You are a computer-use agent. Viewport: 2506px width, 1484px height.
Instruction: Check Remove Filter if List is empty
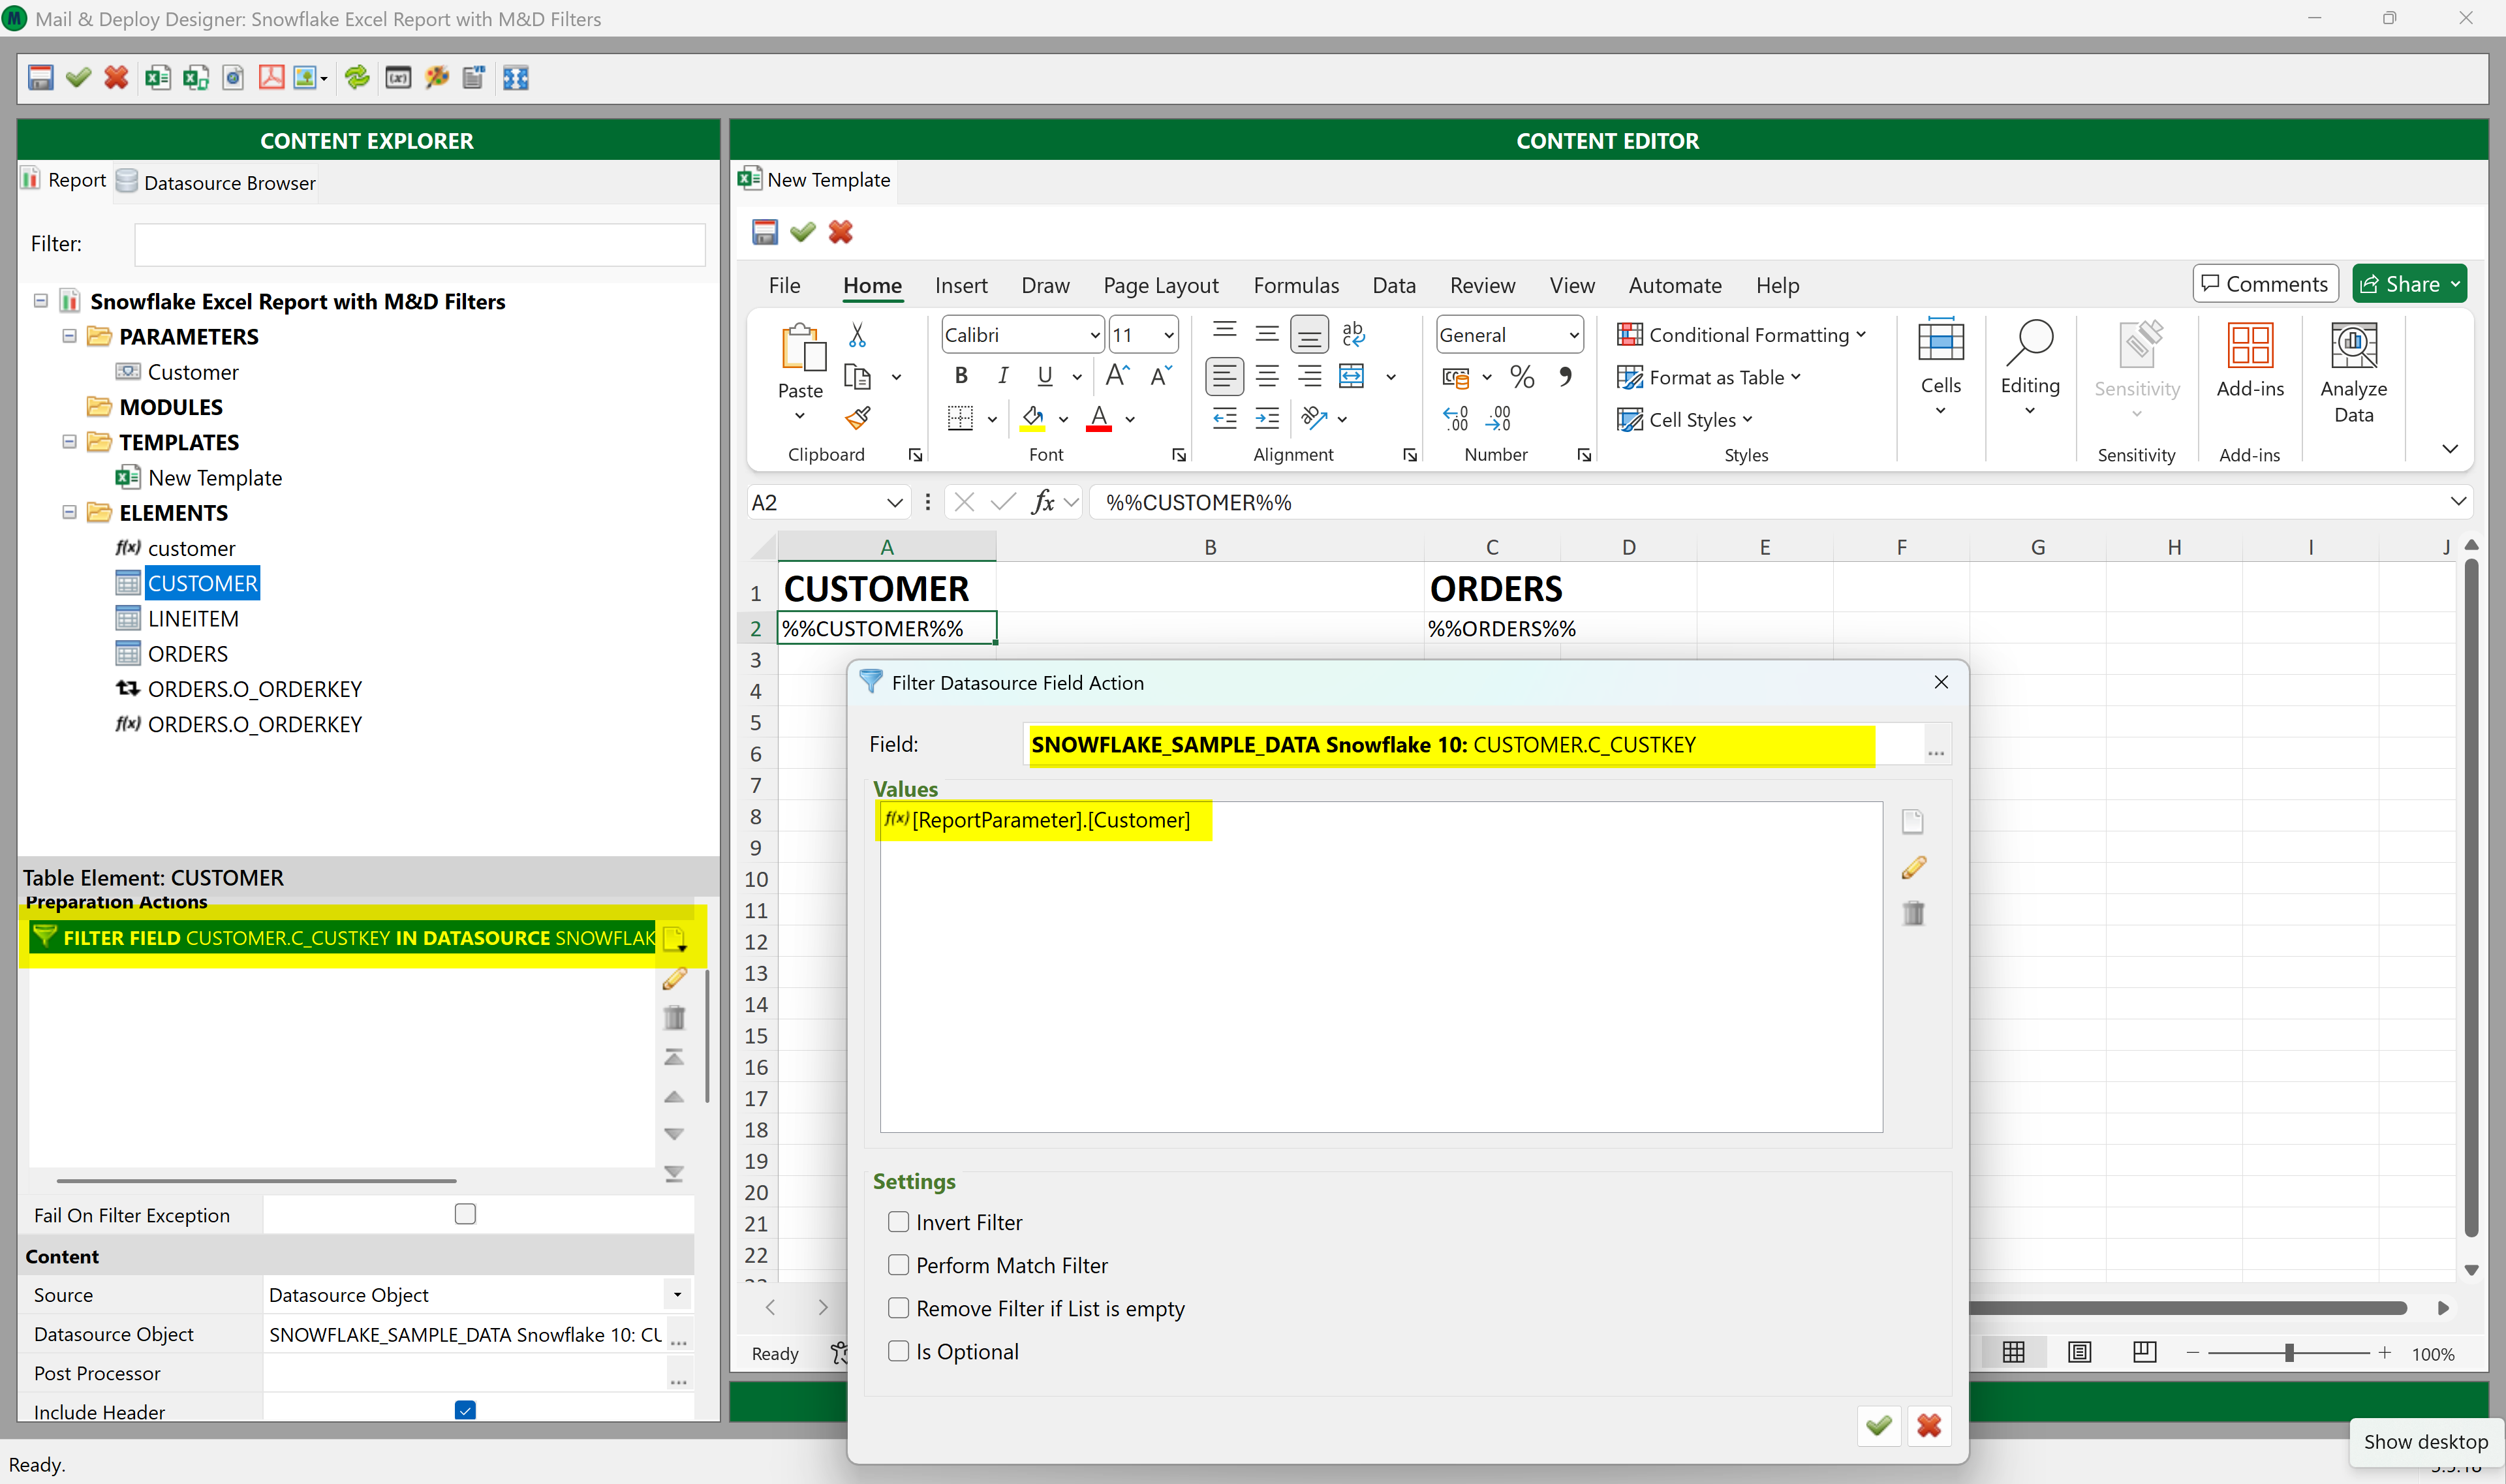coord(899,1308)
